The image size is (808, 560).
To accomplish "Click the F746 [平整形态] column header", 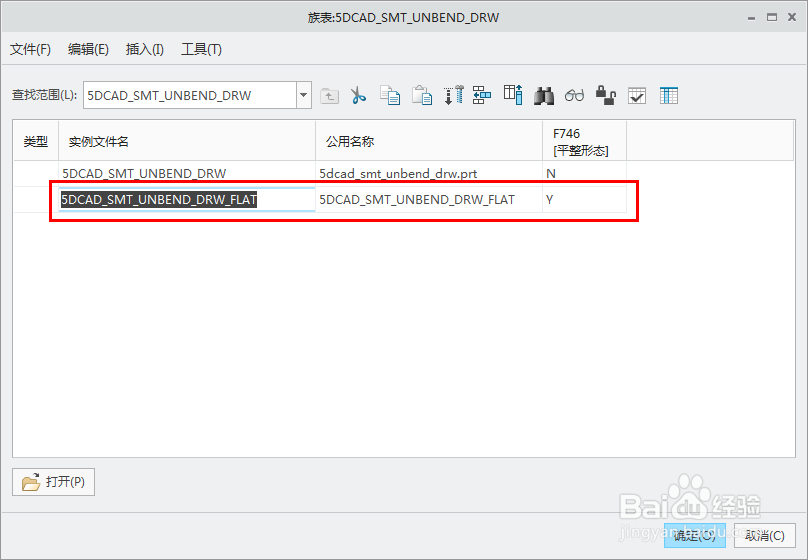I will (584, 141).
